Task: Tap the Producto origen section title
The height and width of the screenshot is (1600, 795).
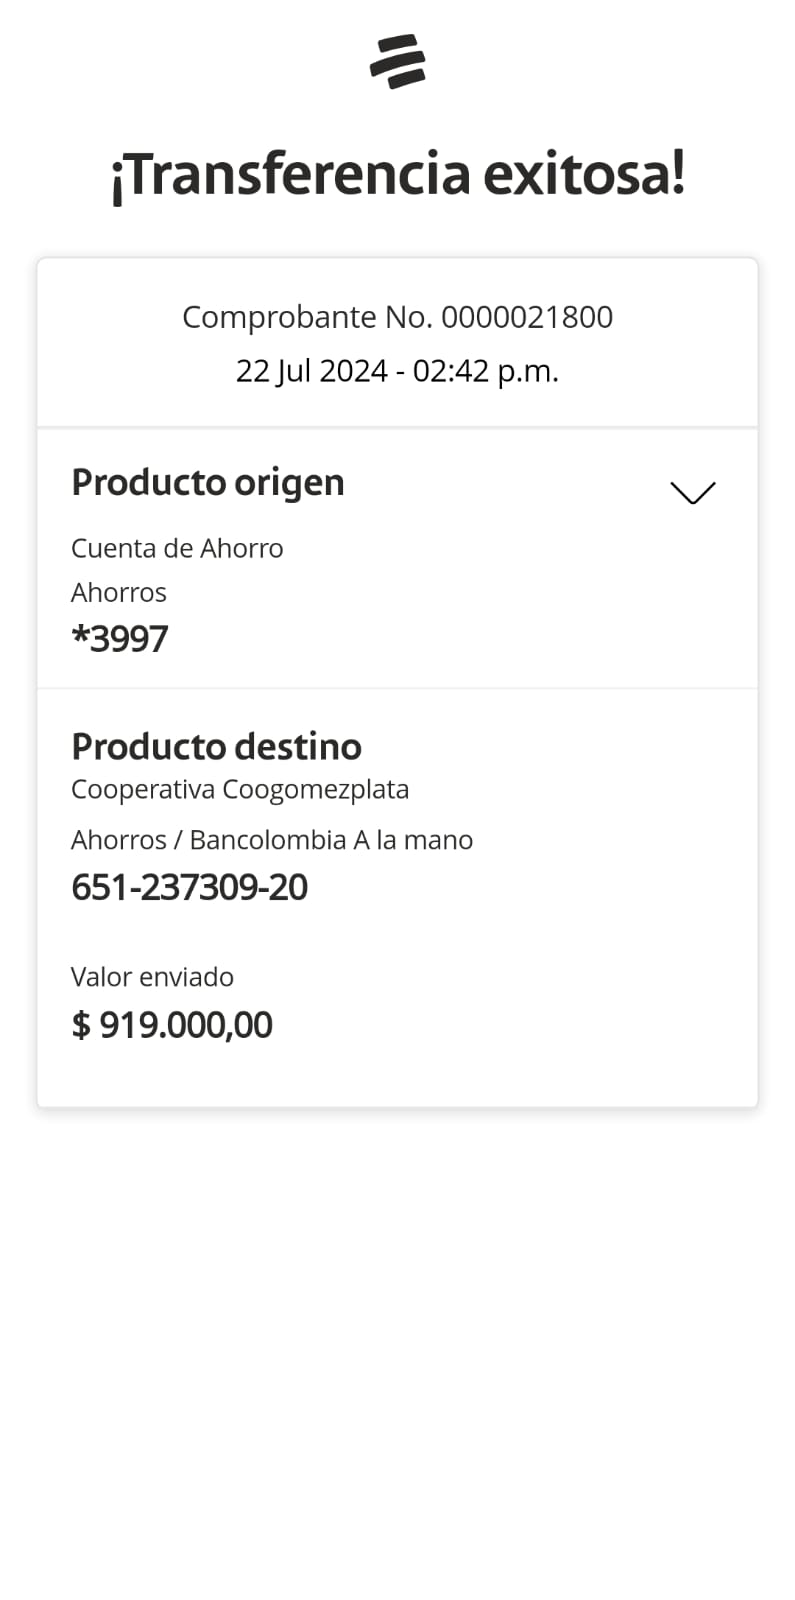Action: (208, 482)
